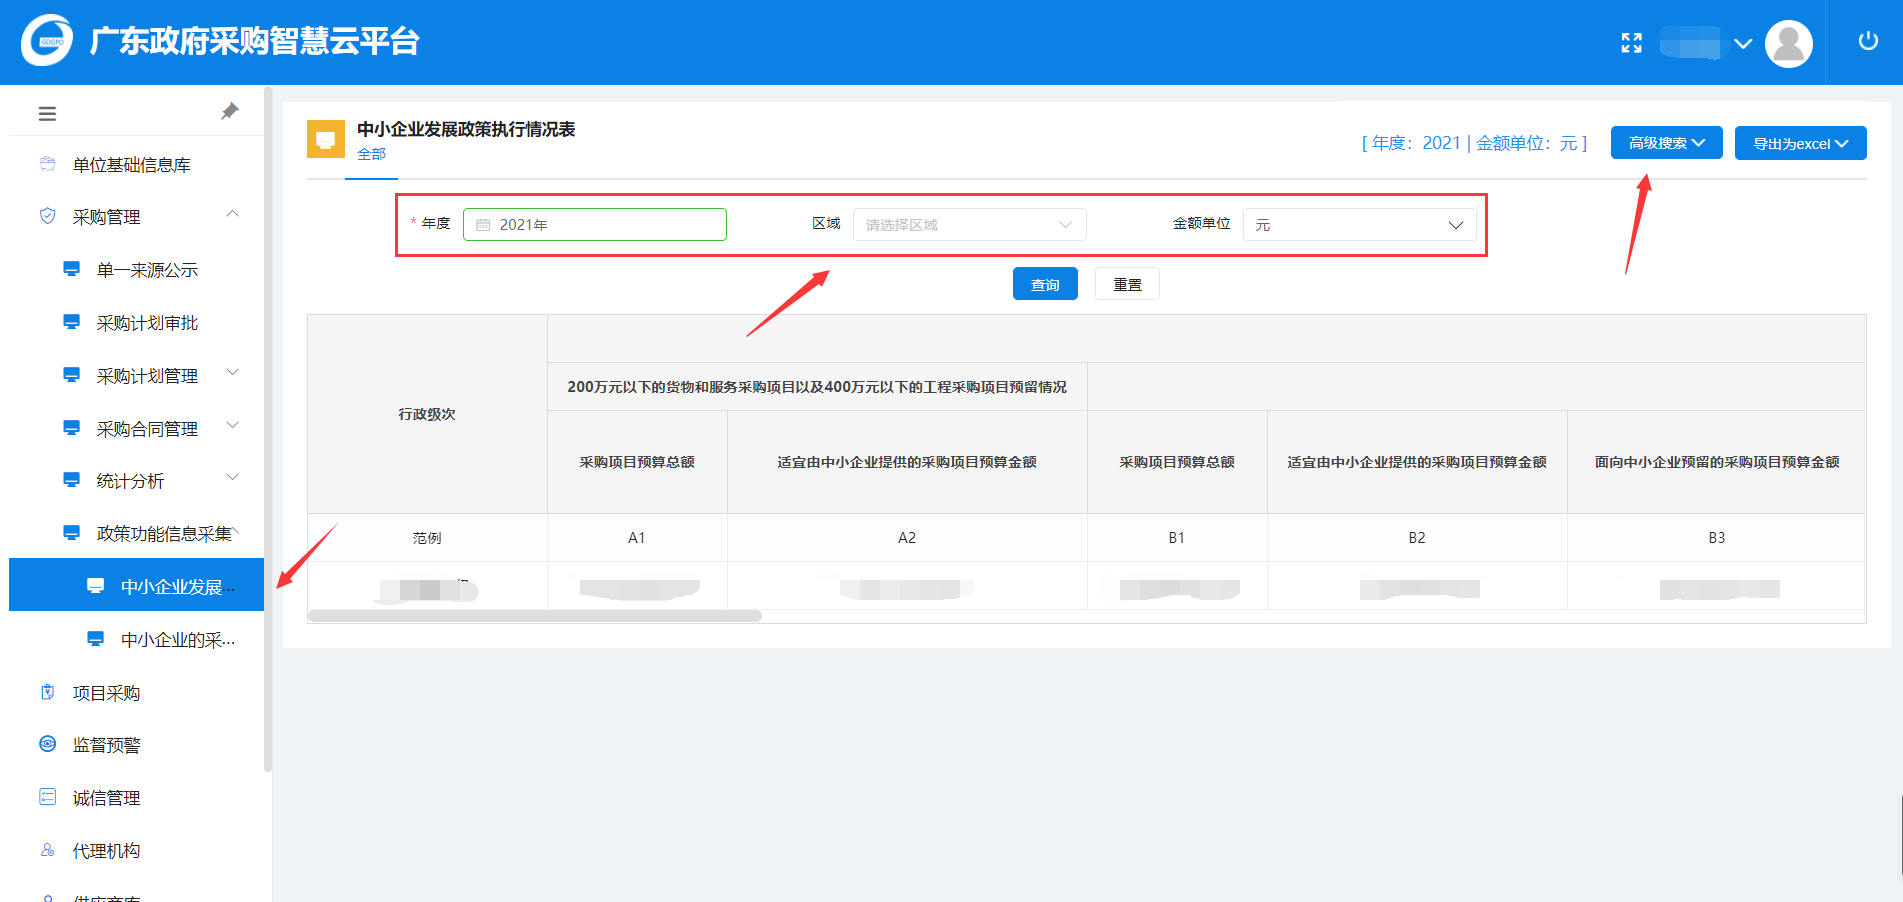Click the 项目采购 clipboard icon
The width and height of the screenshot is (1903, 902).
(x=47, y=692)
